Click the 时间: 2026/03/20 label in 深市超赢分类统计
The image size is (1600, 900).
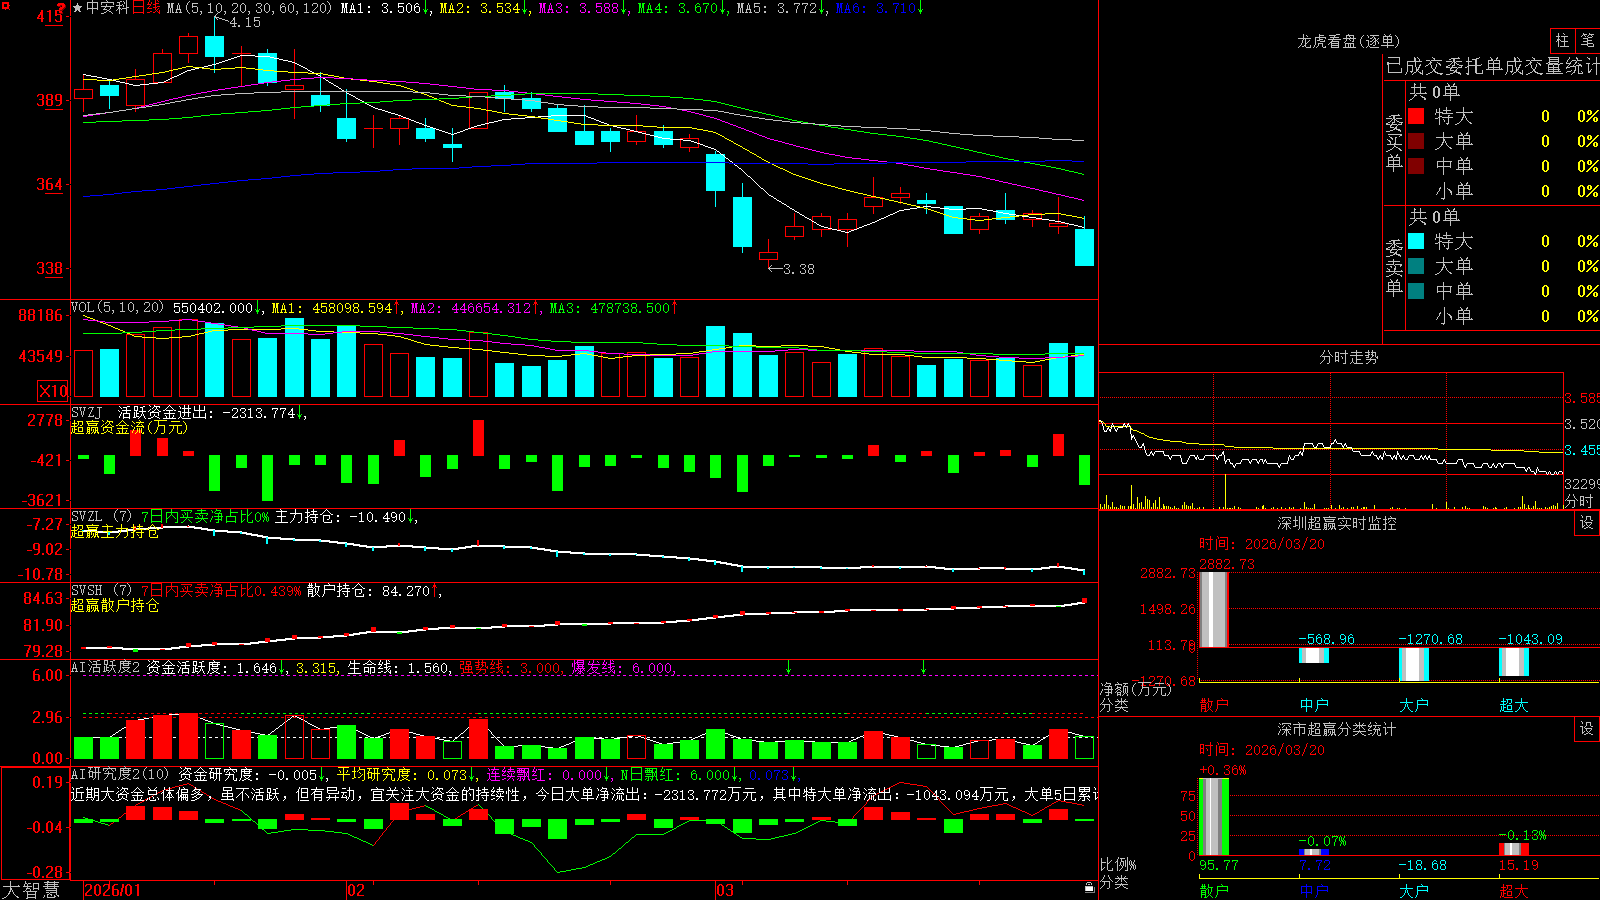(x=1262, y=750)
